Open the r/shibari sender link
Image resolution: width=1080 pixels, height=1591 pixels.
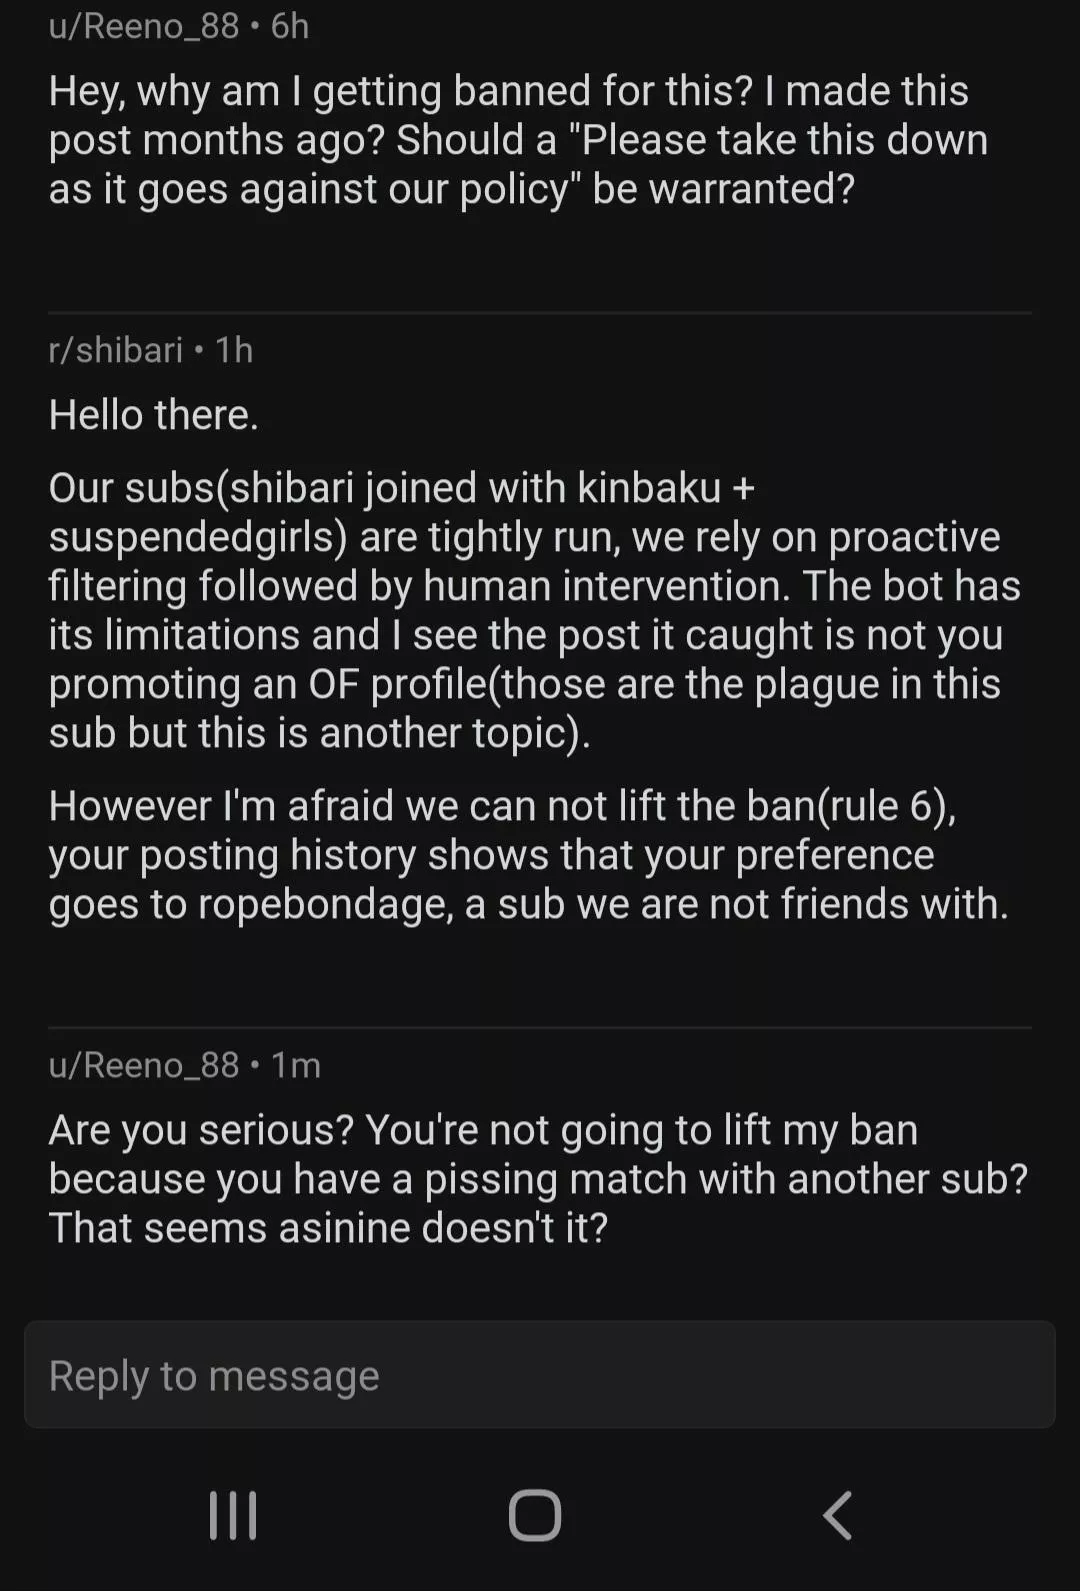[116, 350]
